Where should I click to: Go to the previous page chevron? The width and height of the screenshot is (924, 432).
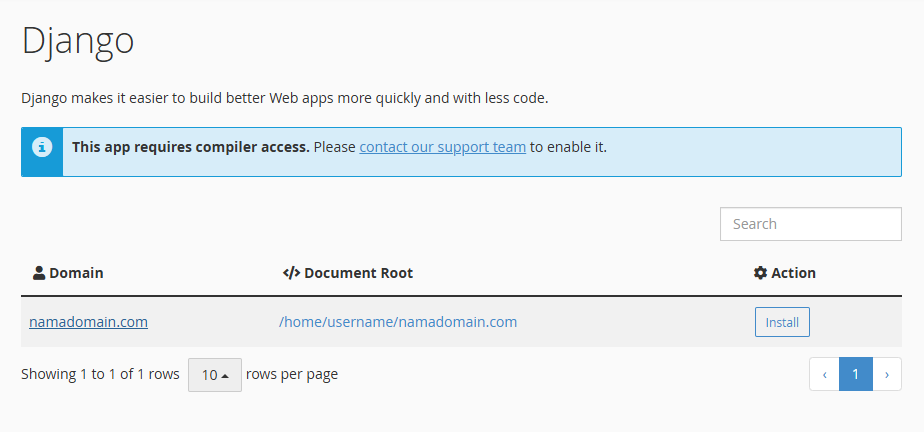(x=824, y=374)
